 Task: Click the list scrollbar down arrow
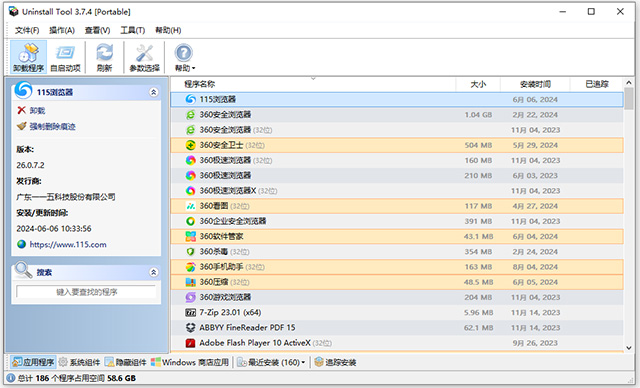pyautogui.click(x=629, y=348)
